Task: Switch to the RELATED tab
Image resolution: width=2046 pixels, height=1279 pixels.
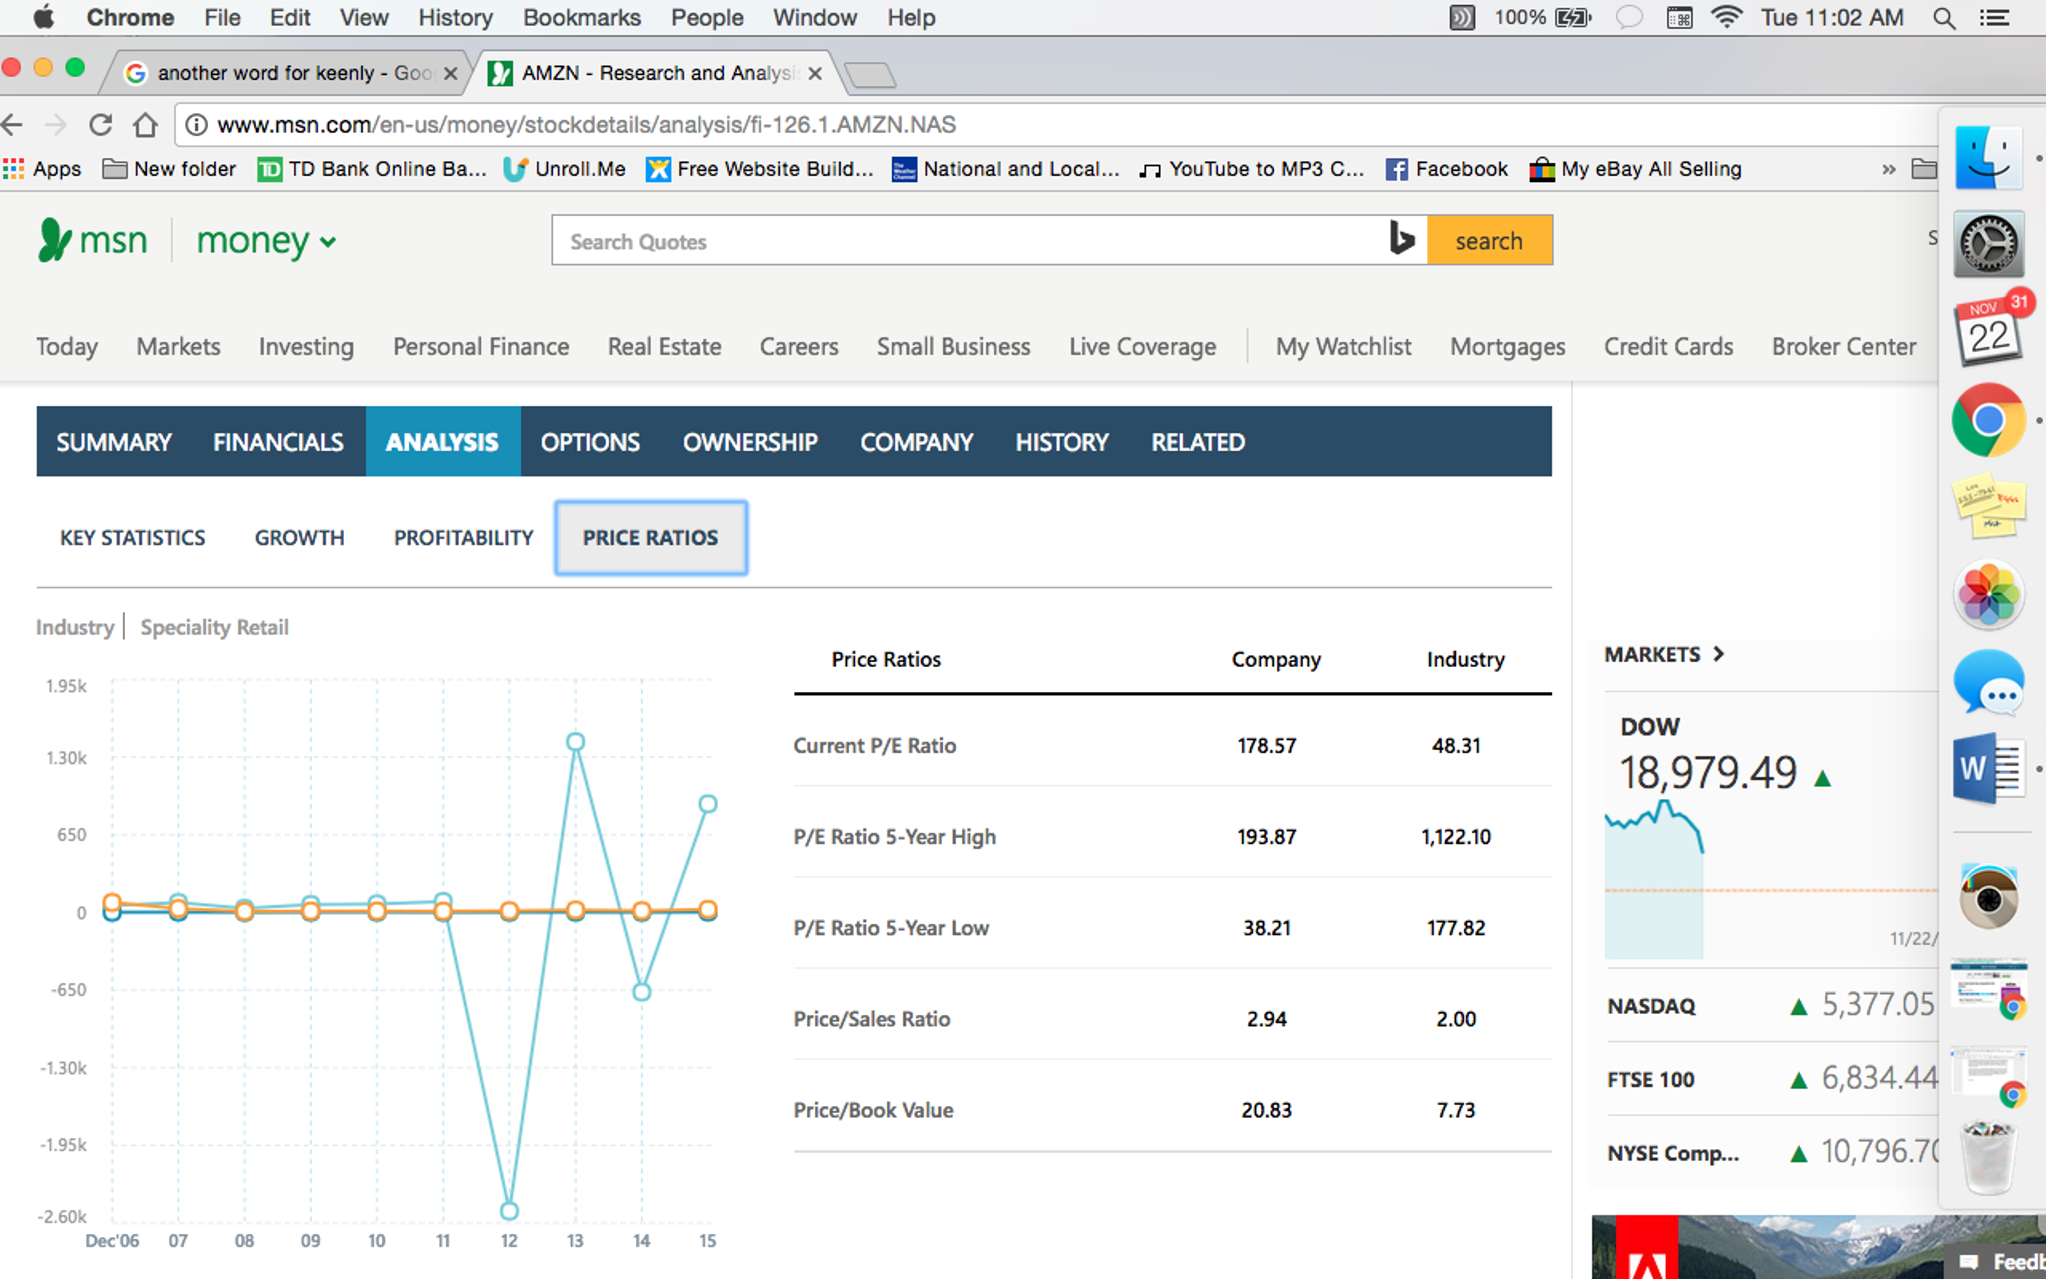Action: pyautogui.click(x=1198, y=442)
